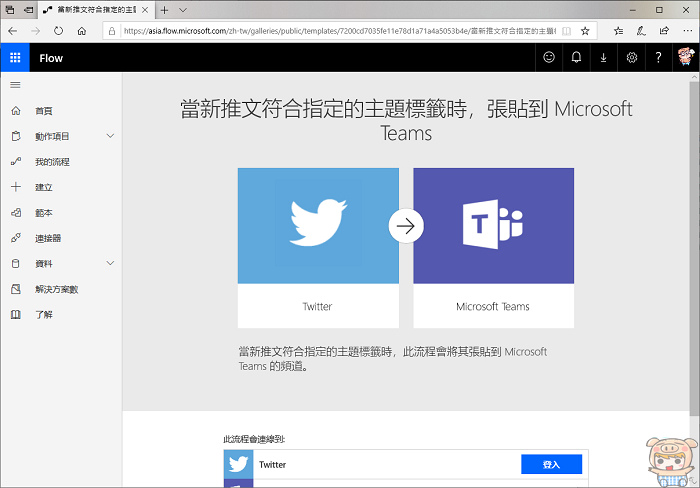Select 建立 in the sidebar

click(44, 187)
